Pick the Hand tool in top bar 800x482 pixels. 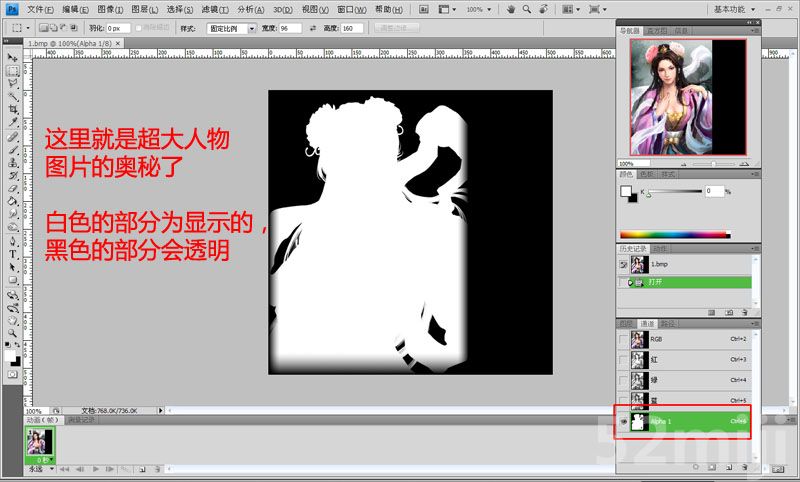click(511, 9)
